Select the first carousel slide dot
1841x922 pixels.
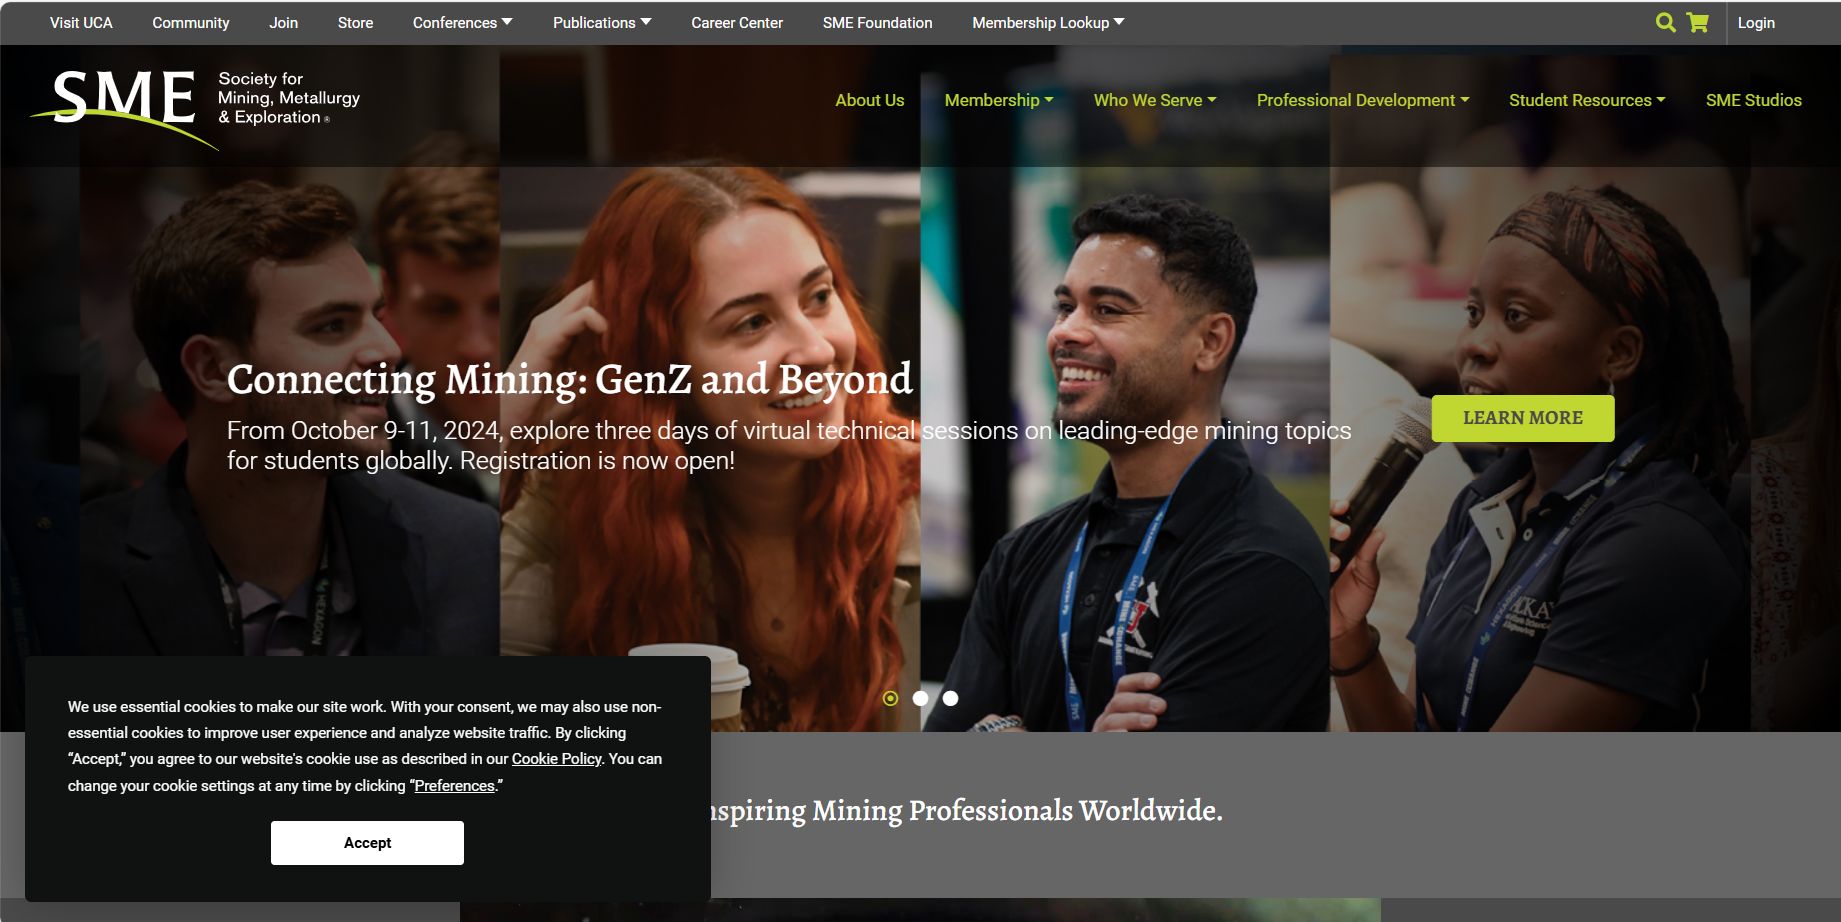click(x=890, y=698)
